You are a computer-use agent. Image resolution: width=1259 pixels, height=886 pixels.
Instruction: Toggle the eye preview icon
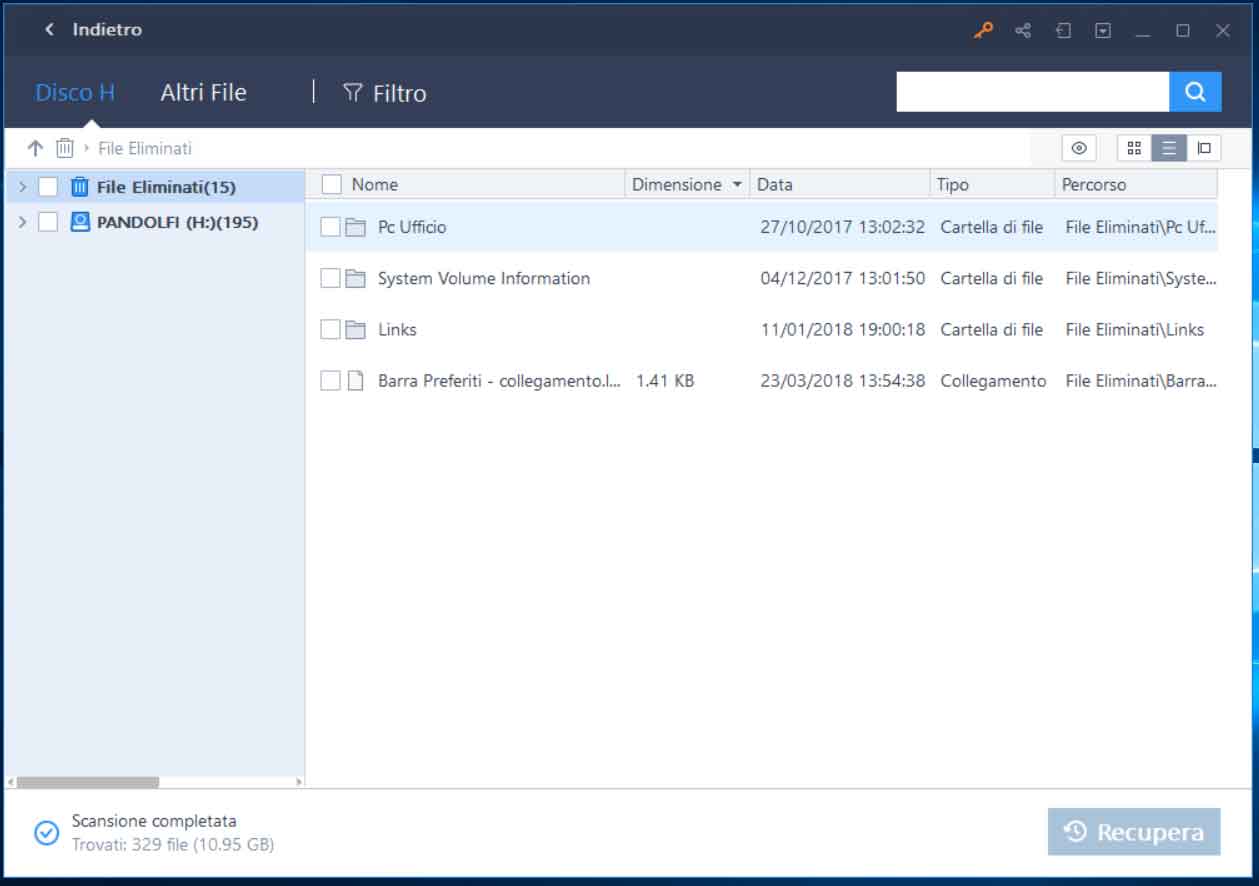[1078, 148]
